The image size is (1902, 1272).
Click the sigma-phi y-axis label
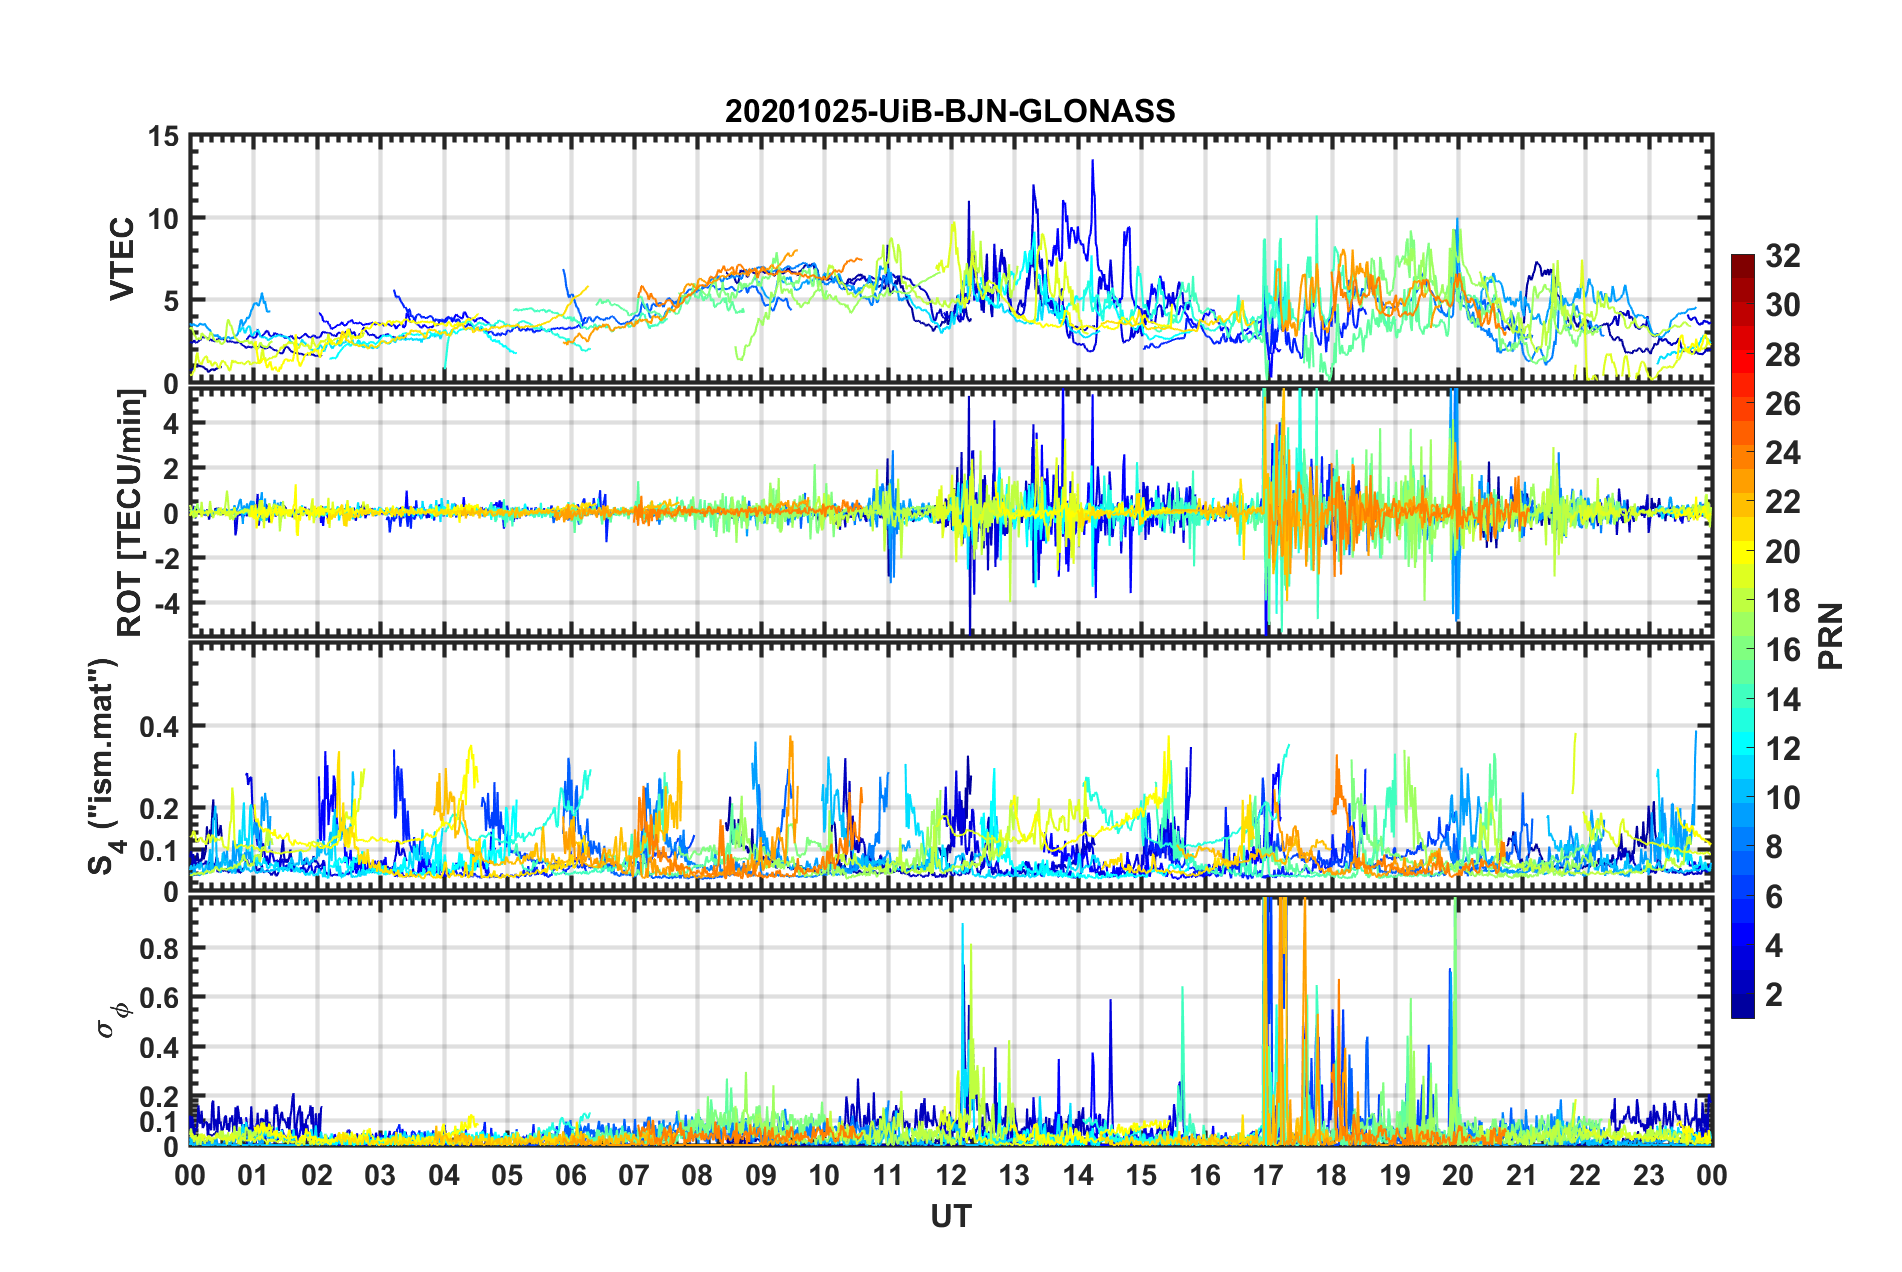[x=113, y=1020]
